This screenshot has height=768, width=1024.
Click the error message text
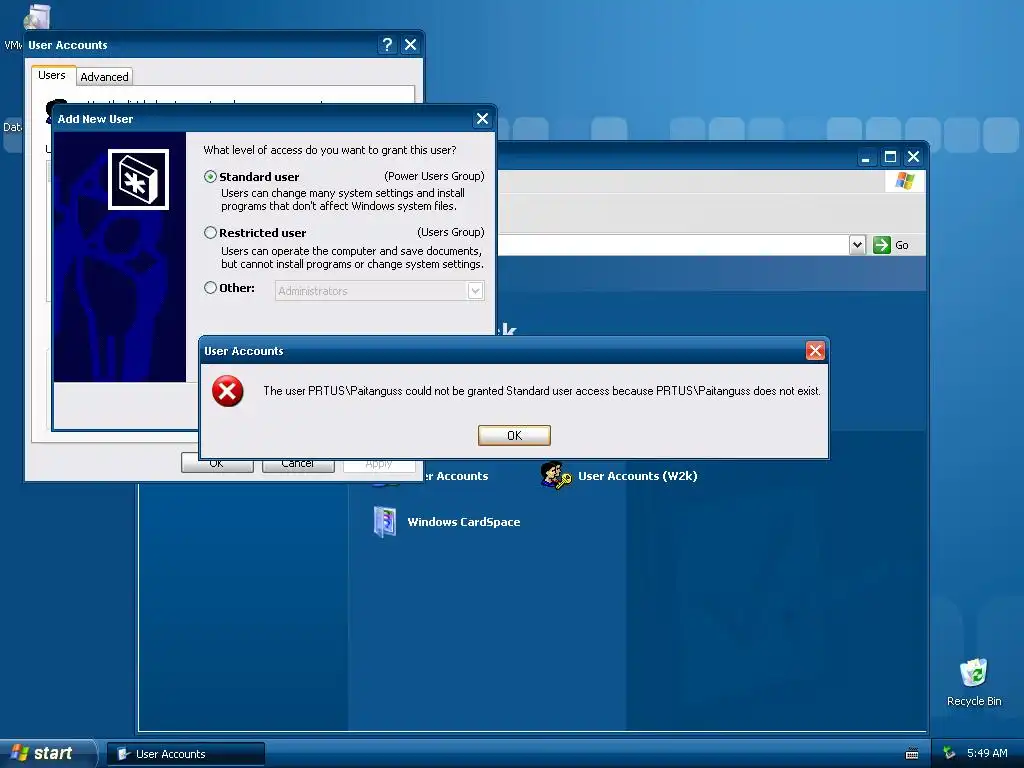pos(541,391)
